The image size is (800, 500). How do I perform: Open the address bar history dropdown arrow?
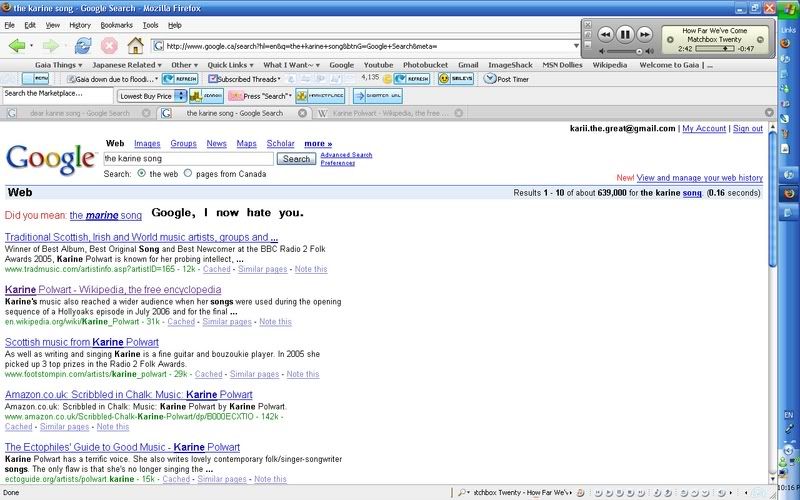coord(576,46)
